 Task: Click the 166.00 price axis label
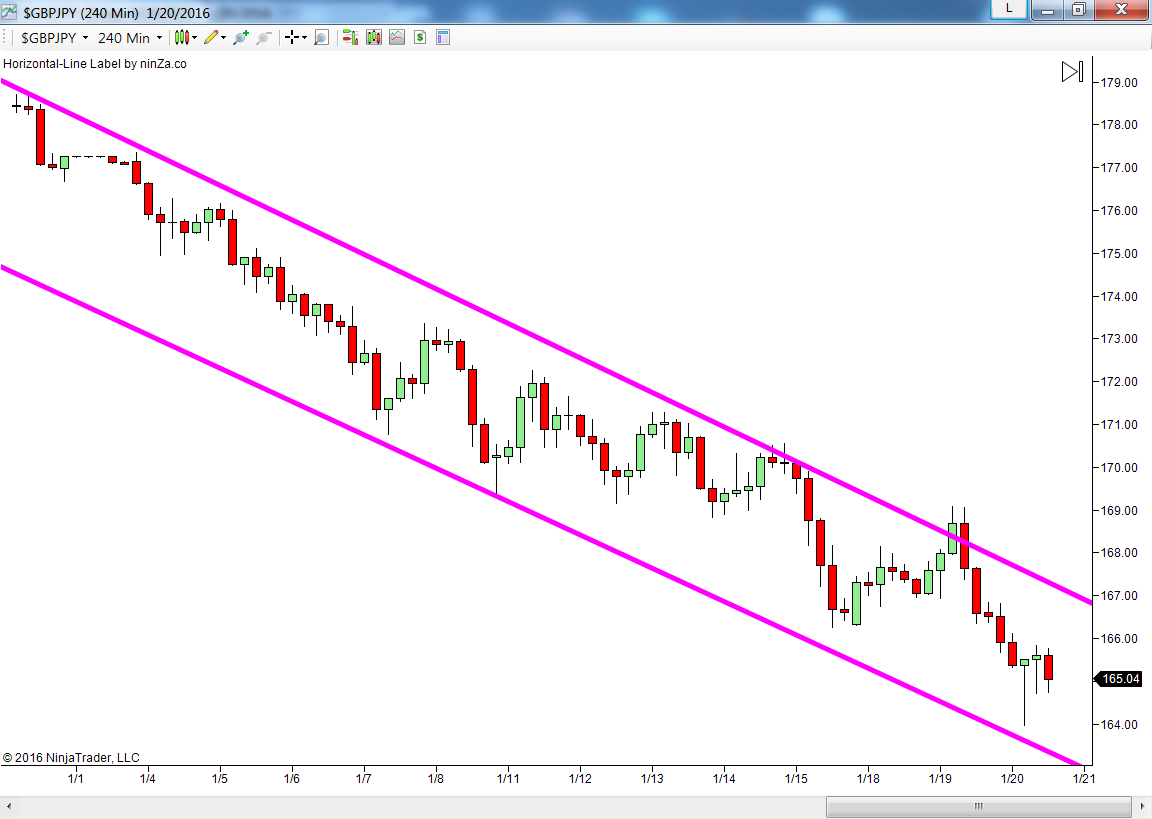click(x=1118, y=639)
